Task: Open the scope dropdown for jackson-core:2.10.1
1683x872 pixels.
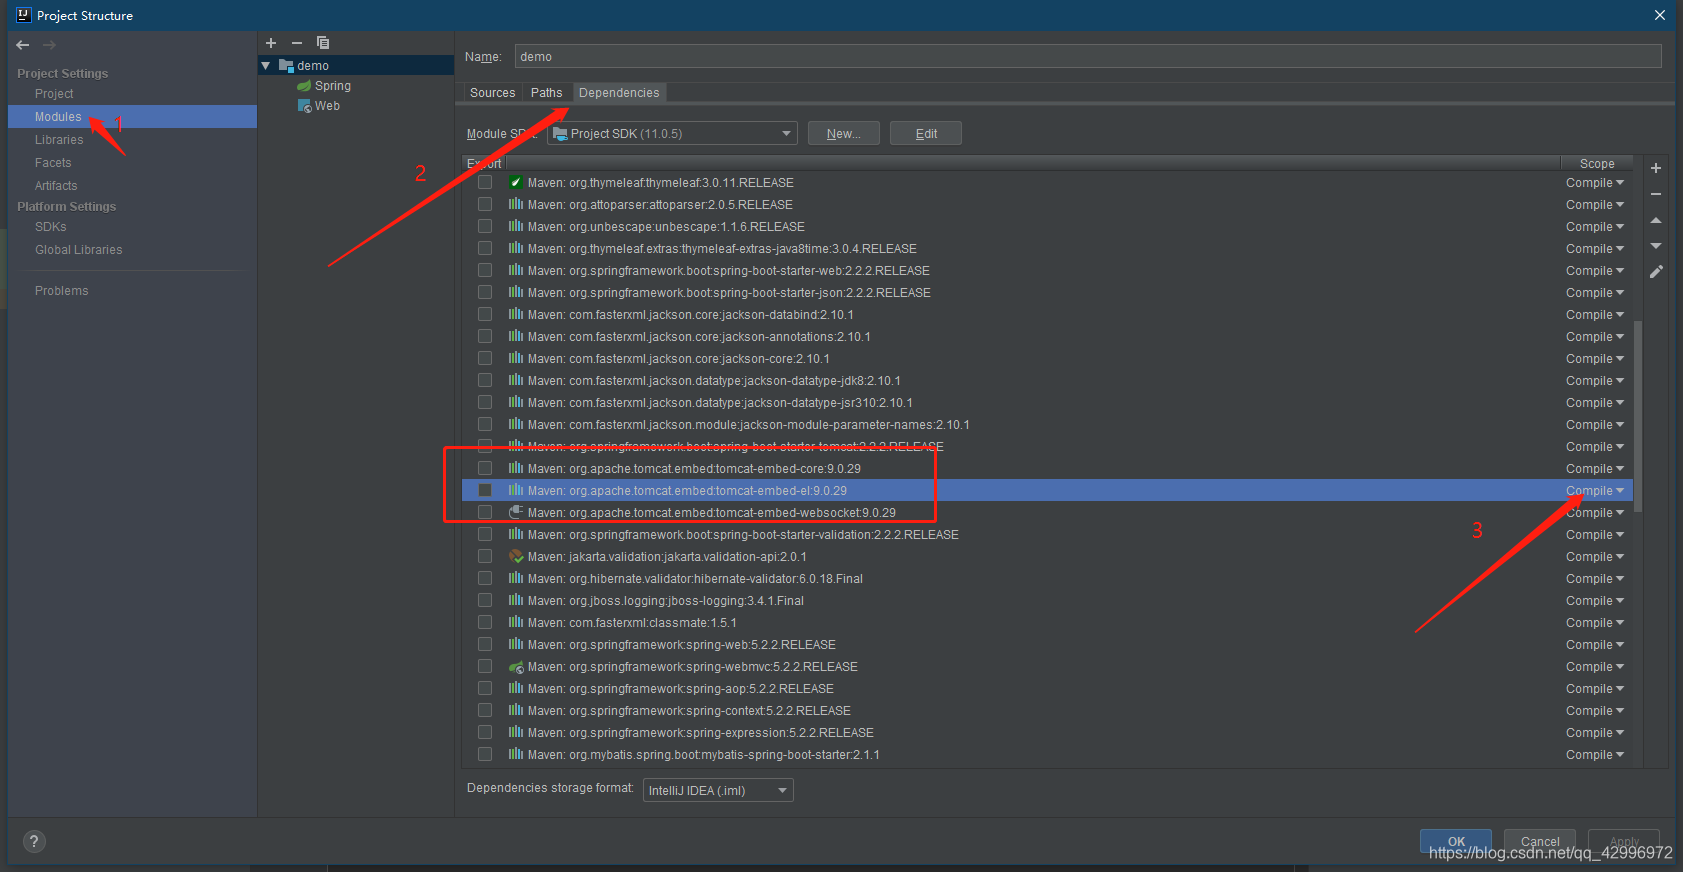Action: pyautogui.click(x=1595, y=359)
